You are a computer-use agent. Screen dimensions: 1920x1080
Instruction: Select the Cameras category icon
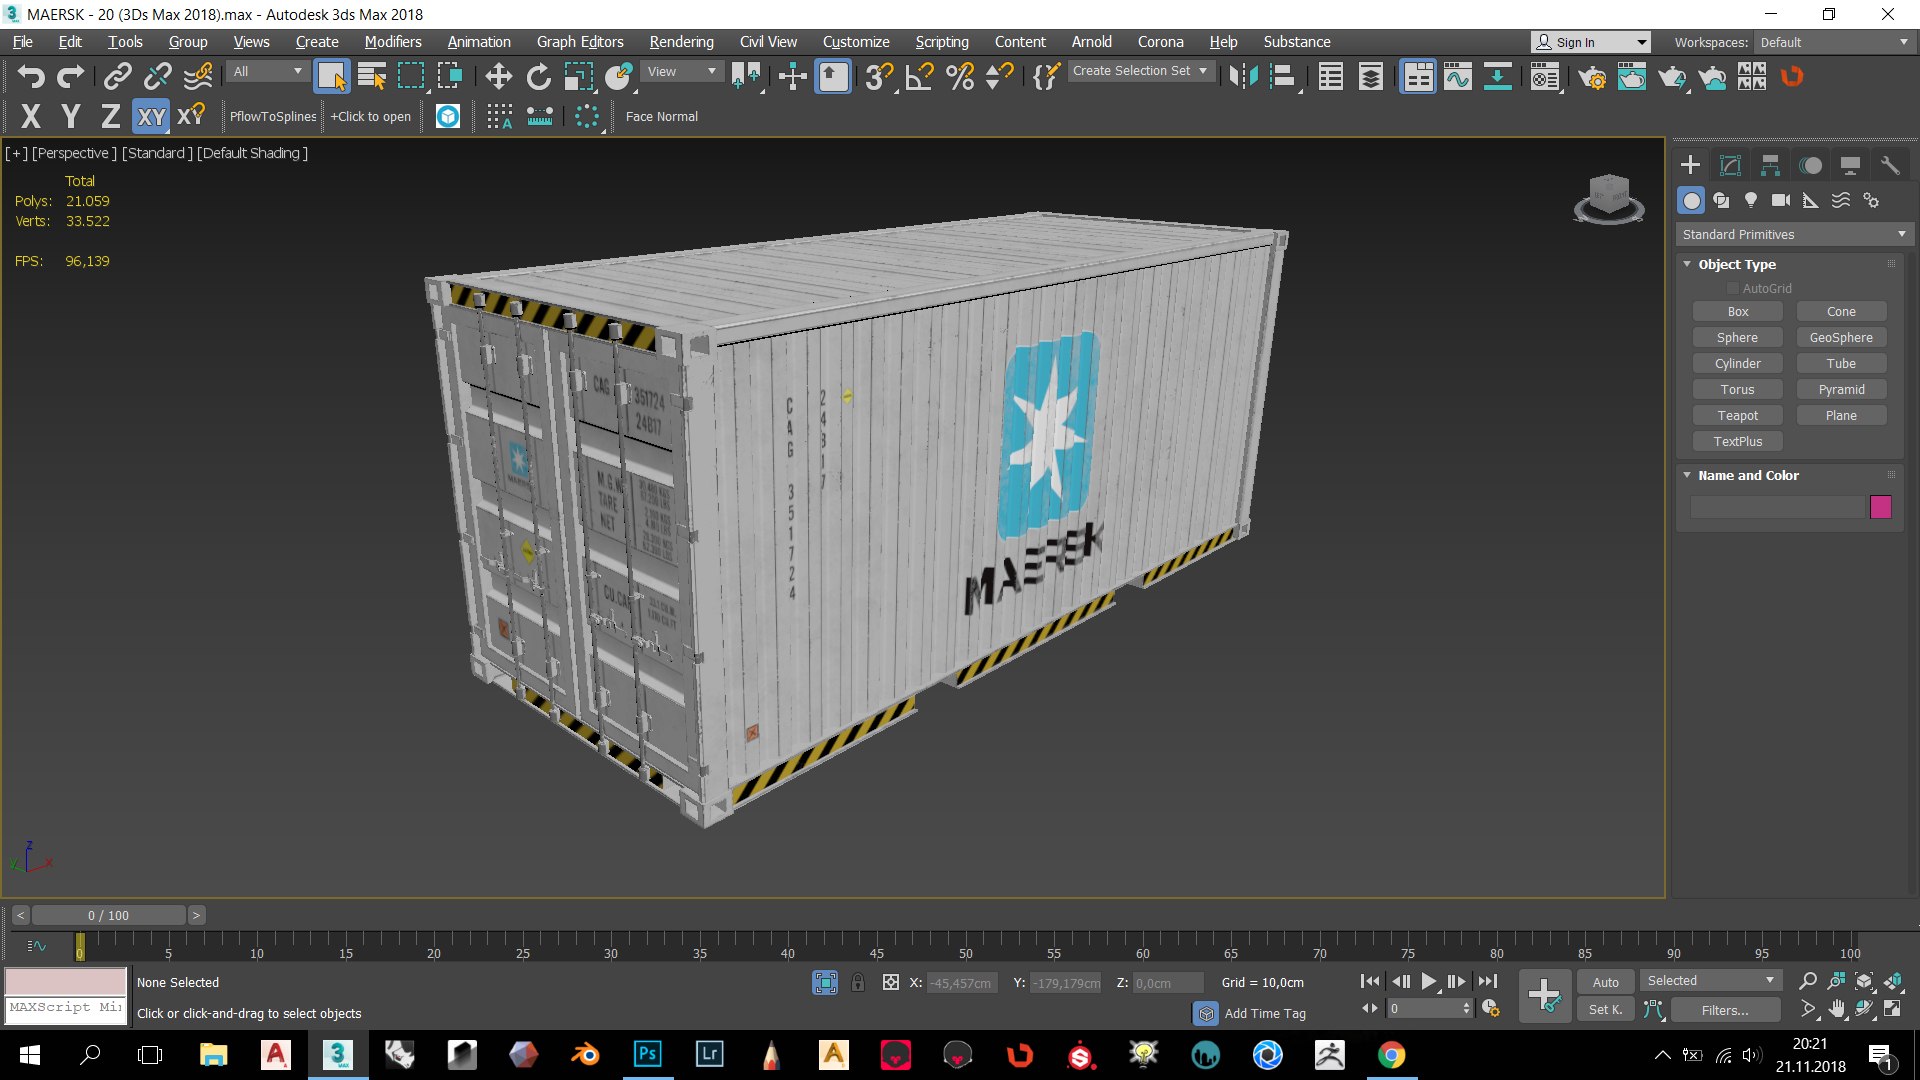(1781, 200)
